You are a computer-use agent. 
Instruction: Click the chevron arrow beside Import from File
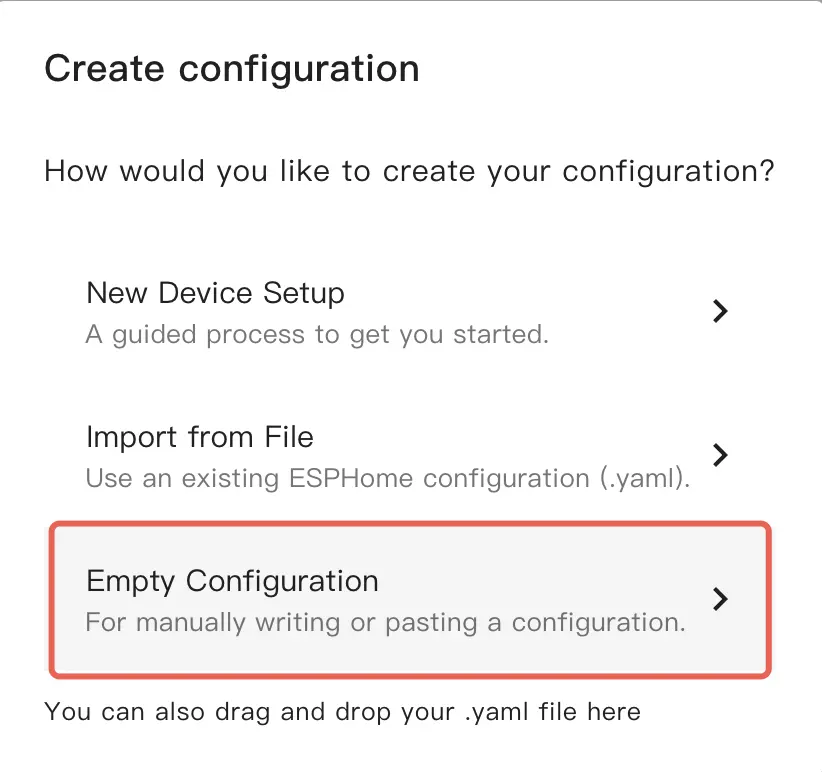tap(719, 456)
